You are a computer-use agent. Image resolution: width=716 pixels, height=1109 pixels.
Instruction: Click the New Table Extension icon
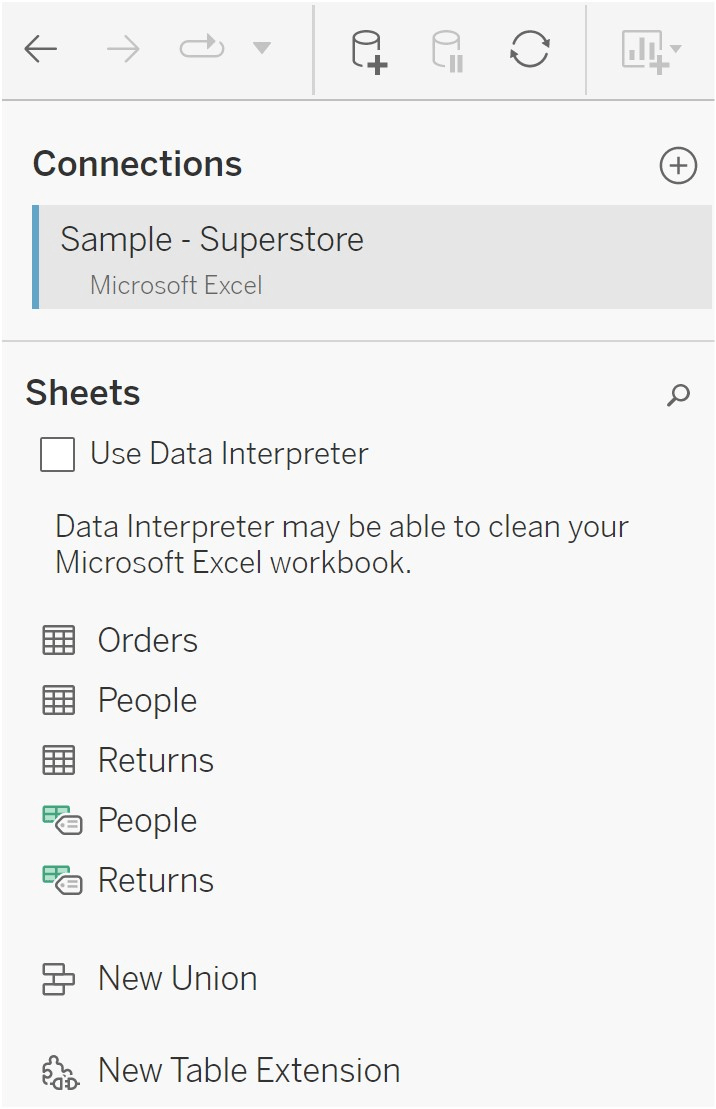point(57,1070)
